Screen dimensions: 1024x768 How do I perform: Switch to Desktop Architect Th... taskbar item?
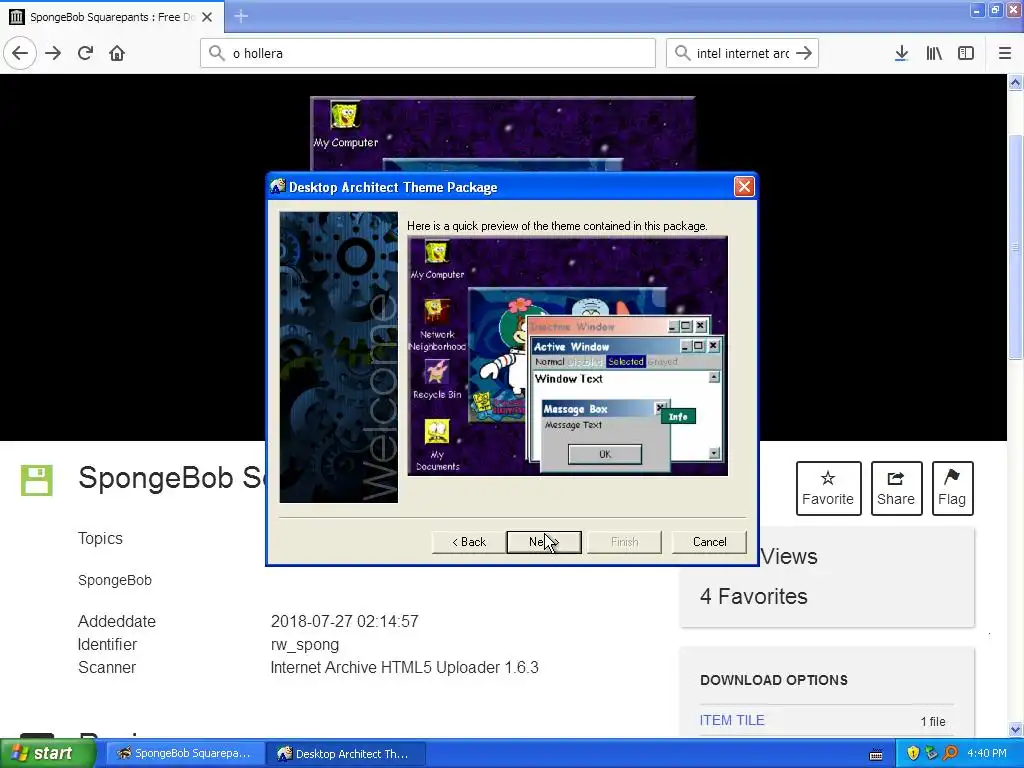(345, 754)
